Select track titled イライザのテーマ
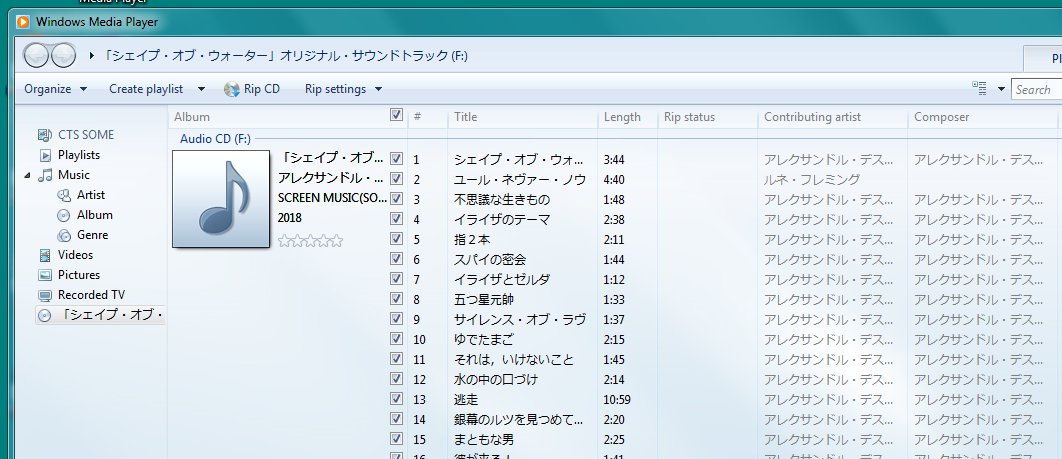Viewport: 1062px width, 459px height. [x=501, y=219]
